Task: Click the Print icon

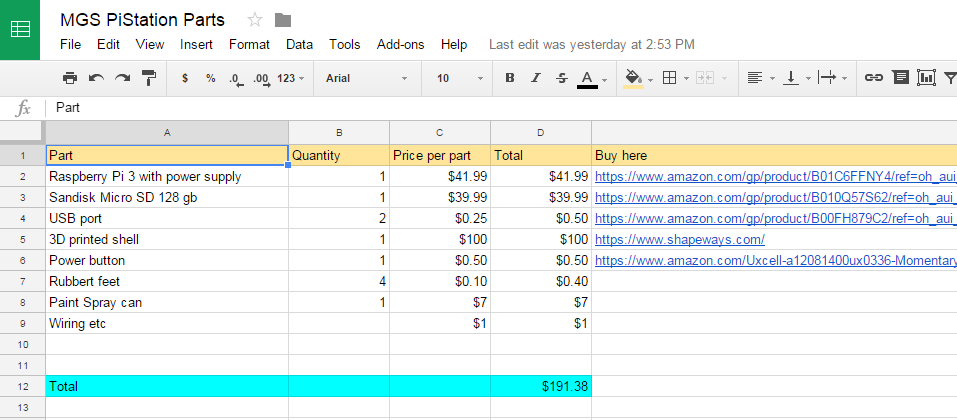Action: tap(70, 78)
